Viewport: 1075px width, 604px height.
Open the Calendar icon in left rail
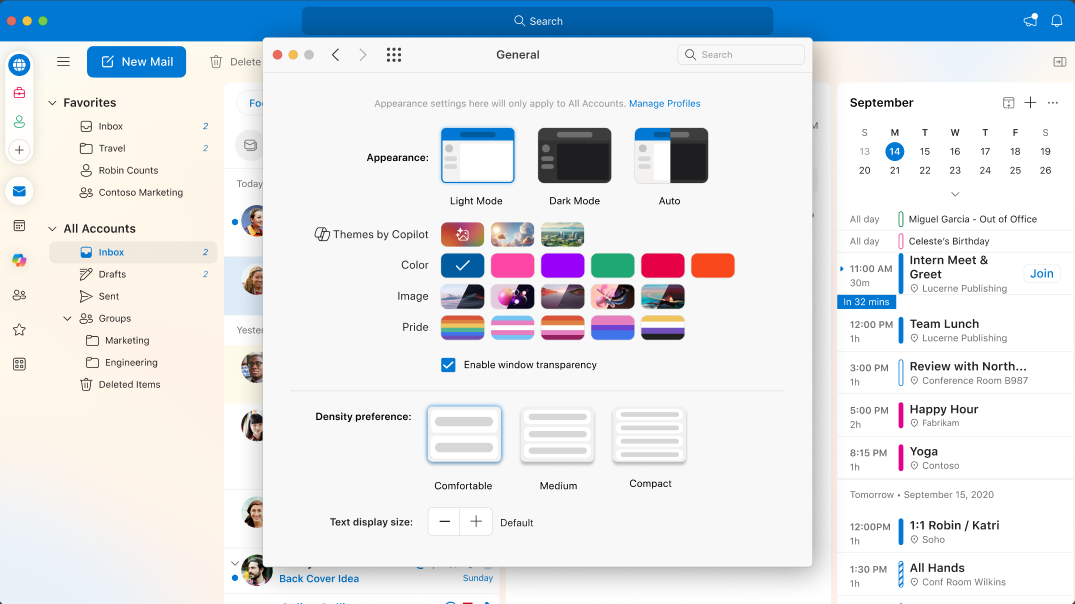[x=19, y=226]
